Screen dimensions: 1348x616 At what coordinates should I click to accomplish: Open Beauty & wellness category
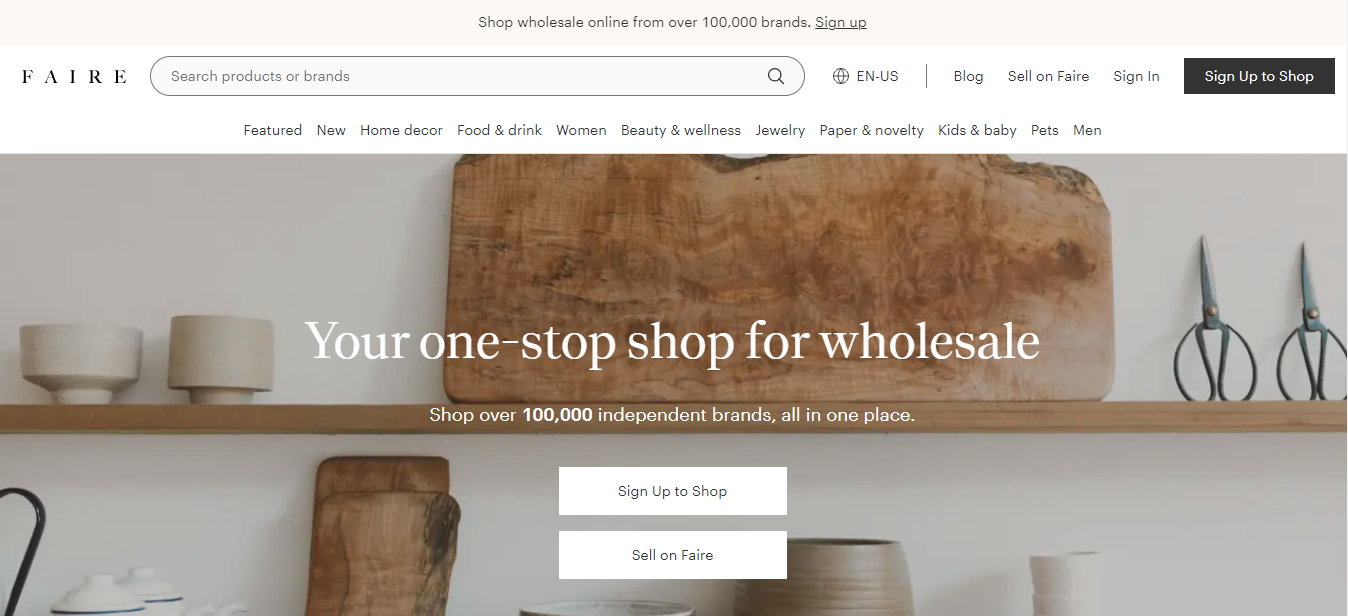point(681,130)
